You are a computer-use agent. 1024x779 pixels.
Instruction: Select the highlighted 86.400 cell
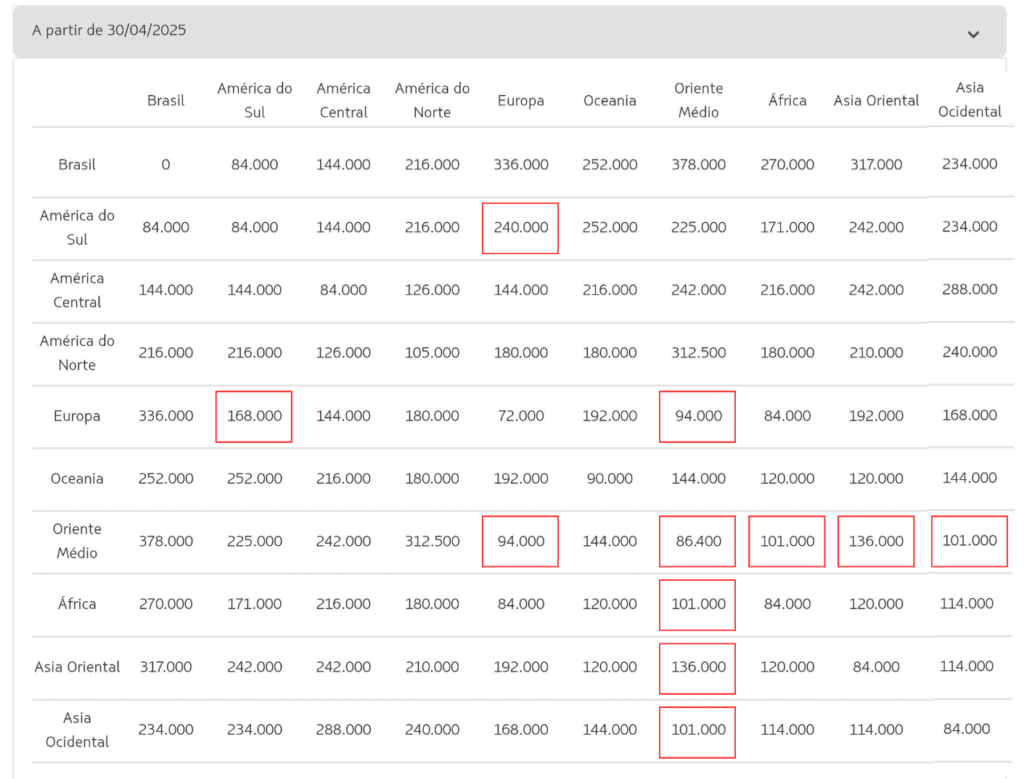698,541
